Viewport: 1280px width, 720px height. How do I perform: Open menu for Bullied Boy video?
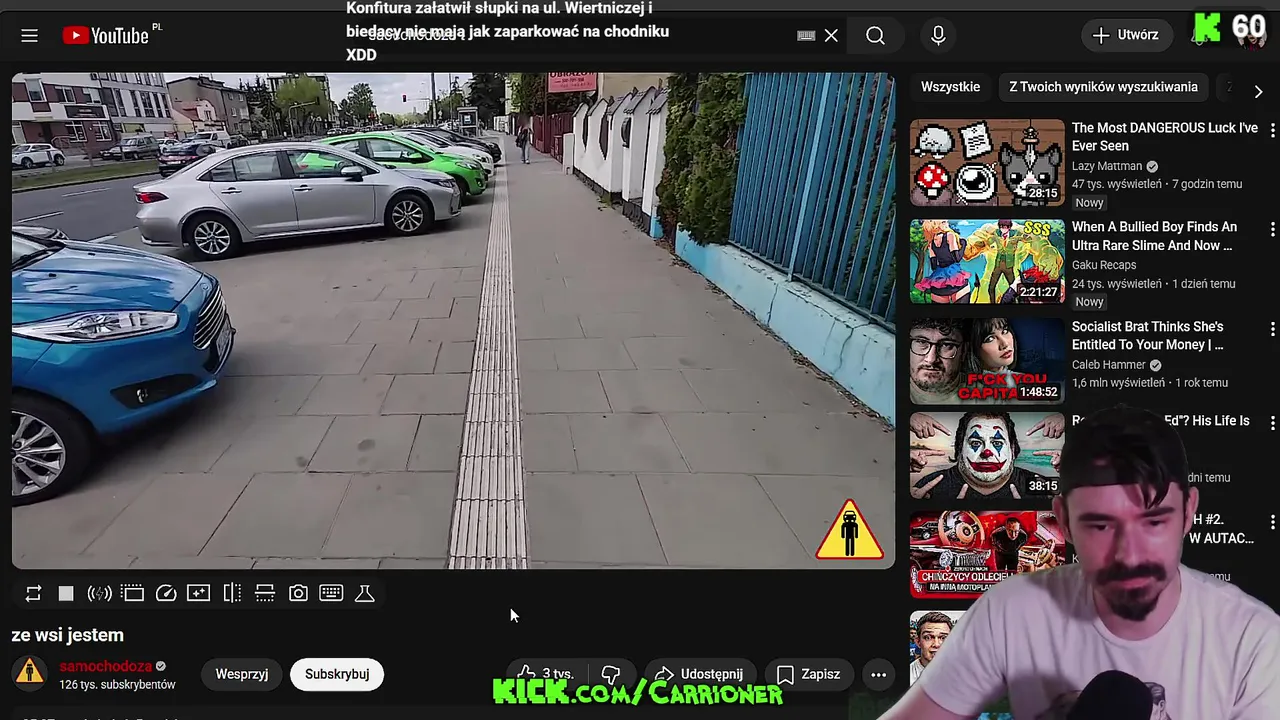point(1272,229)
